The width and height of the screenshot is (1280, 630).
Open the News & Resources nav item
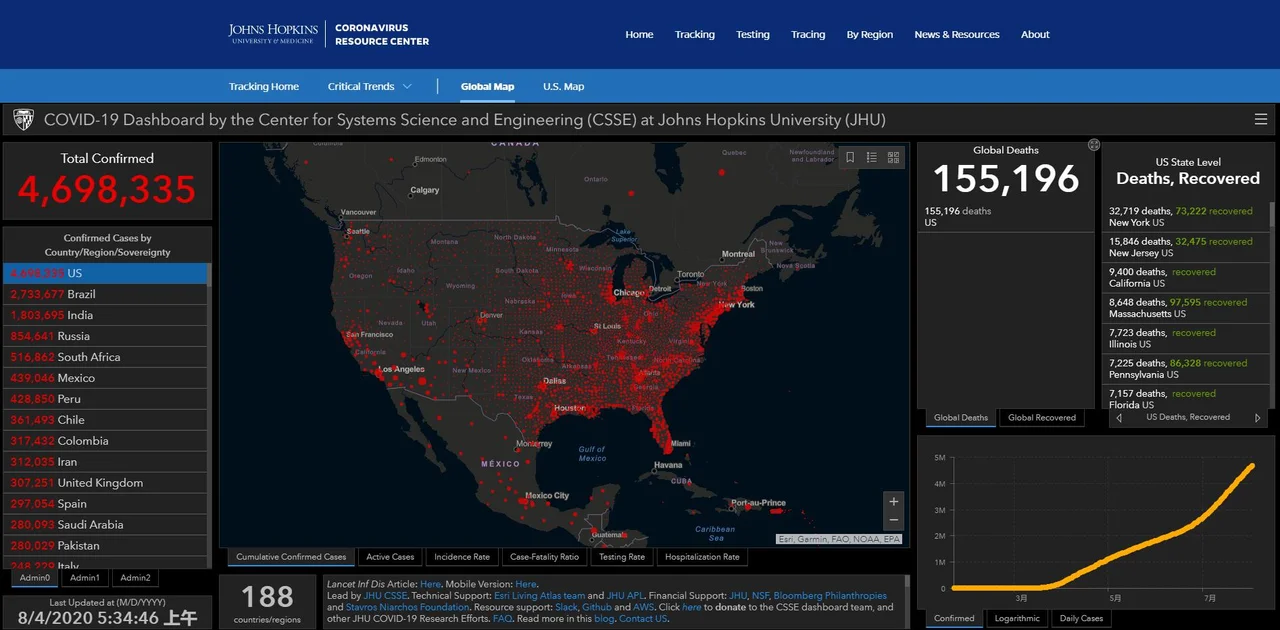coord(957,34)
